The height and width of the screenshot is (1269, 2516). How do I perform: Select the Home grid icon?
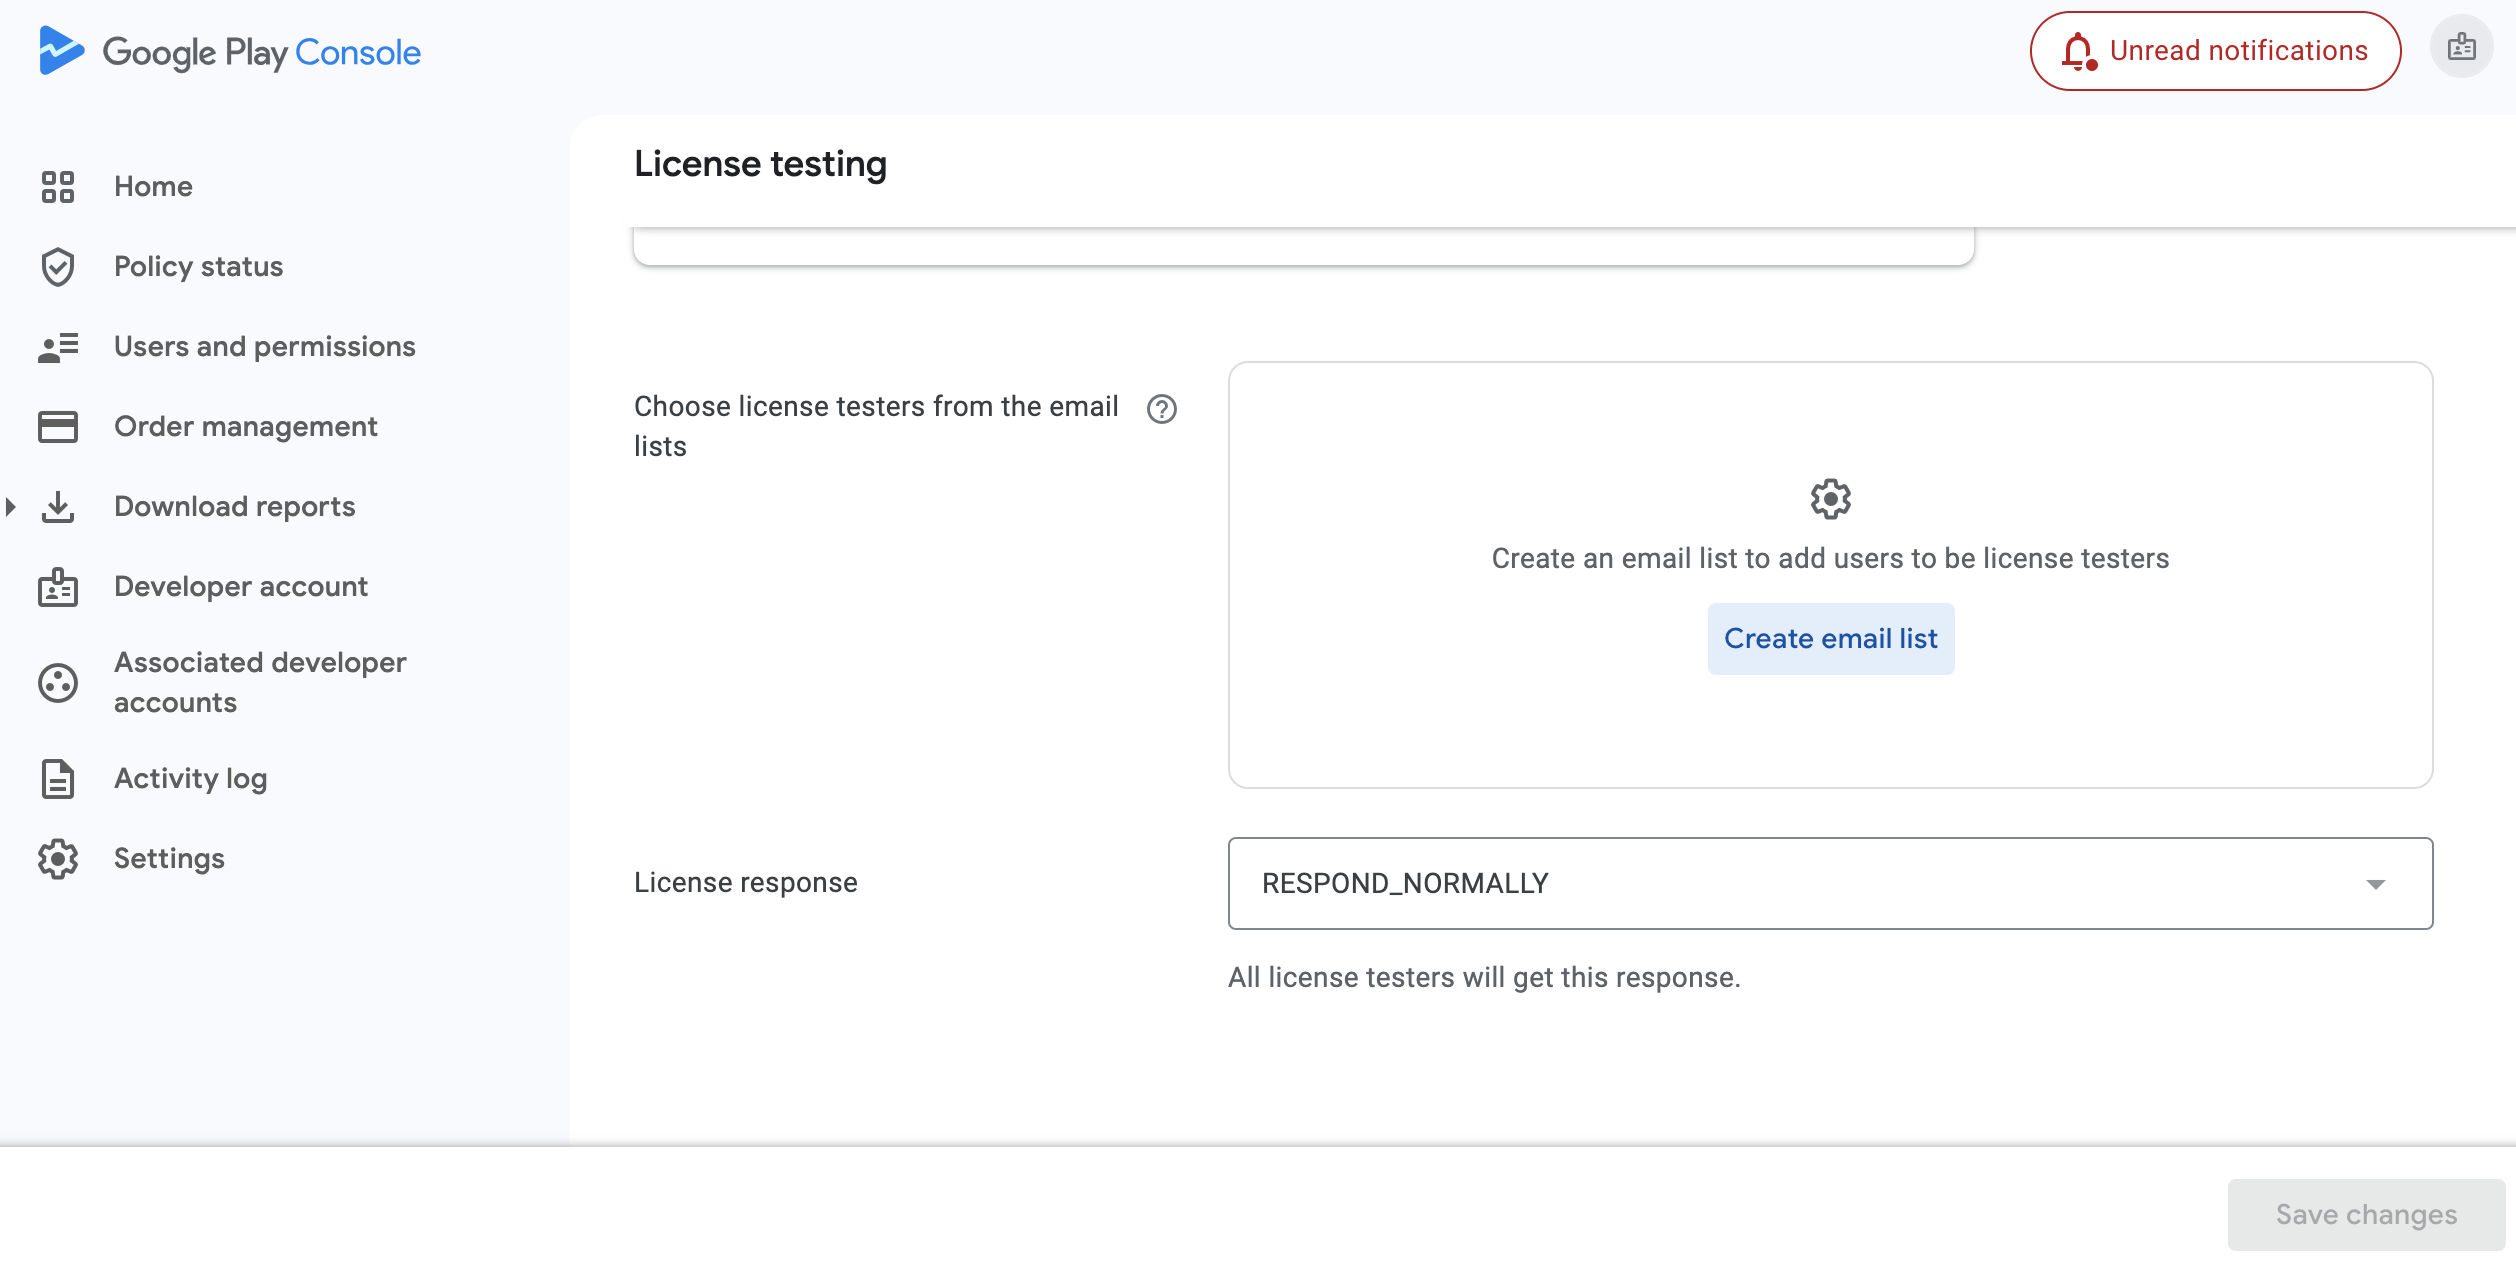click(x=58, y=186)
